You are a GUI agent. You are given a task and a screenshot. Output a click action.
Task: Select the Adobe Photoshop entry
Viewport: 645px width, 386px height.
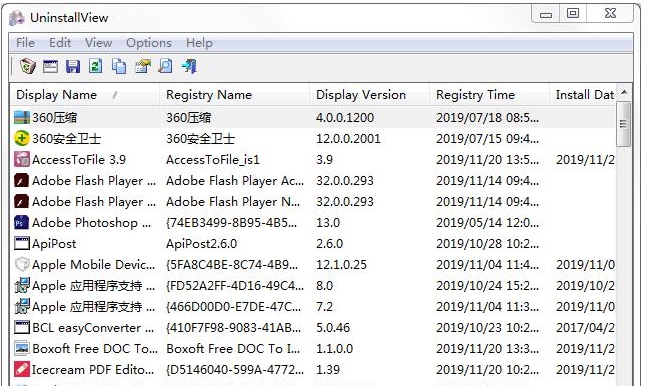point(92,223)
